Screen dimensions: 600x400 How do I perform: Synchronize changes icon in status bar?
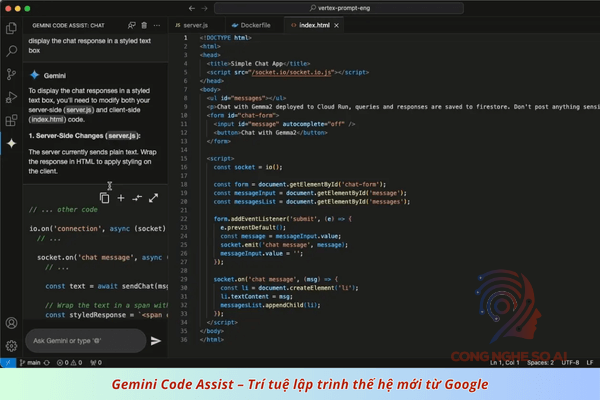point(47,362)
